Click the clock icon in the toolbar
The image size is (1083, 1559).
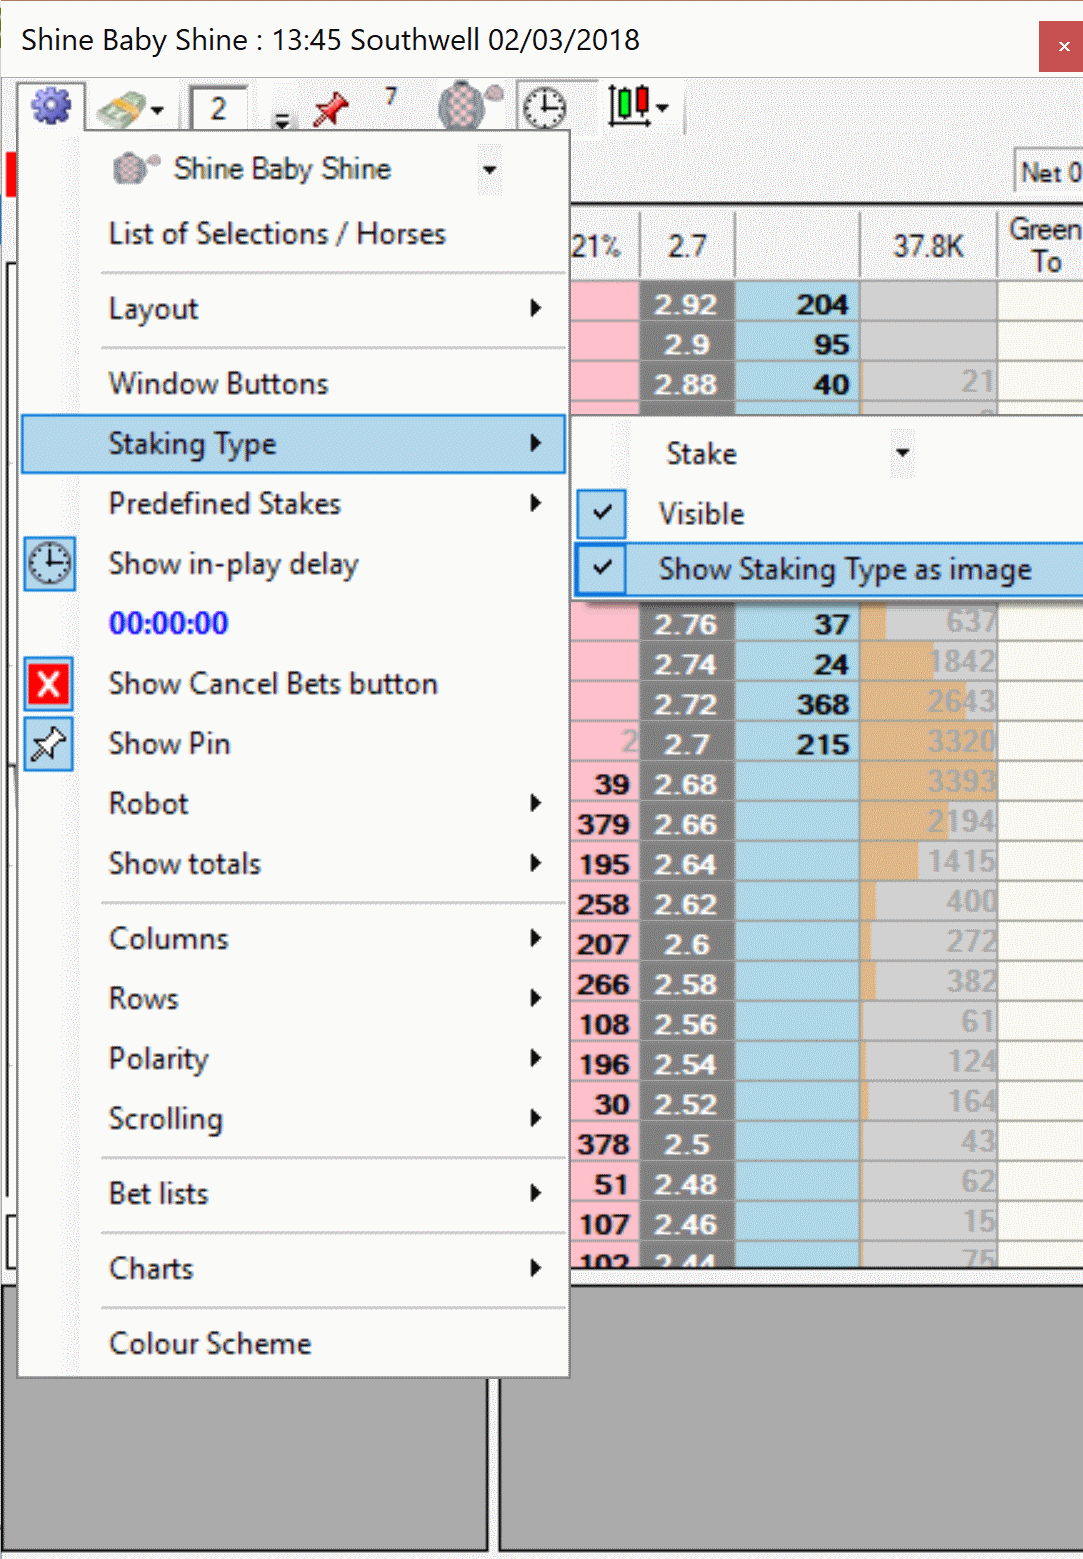[x=545, y=107]
